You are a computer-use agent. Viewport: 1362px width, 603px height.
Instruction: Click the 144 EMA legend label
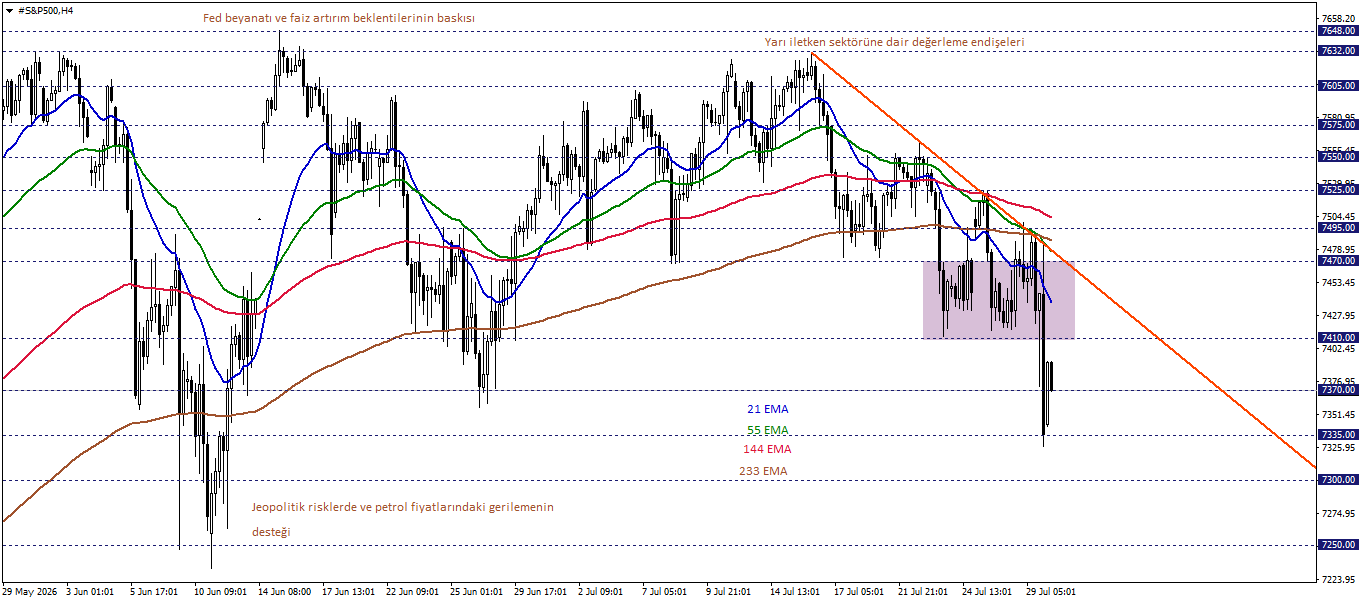(x=768, y=450)
